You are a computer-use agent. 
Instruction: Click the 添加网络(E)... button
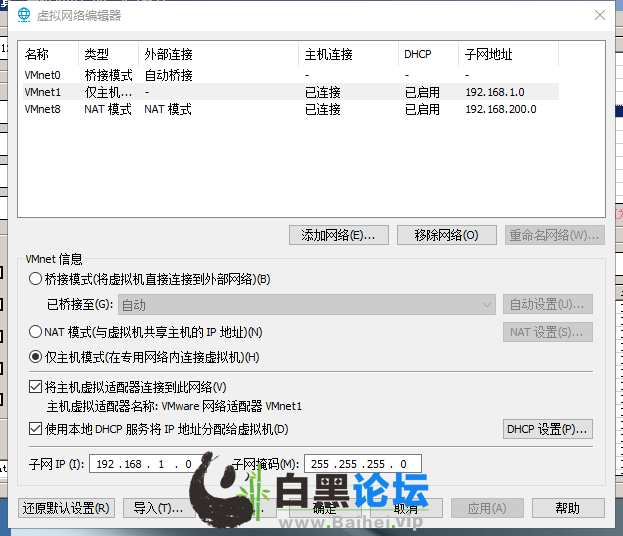[338, 235]
